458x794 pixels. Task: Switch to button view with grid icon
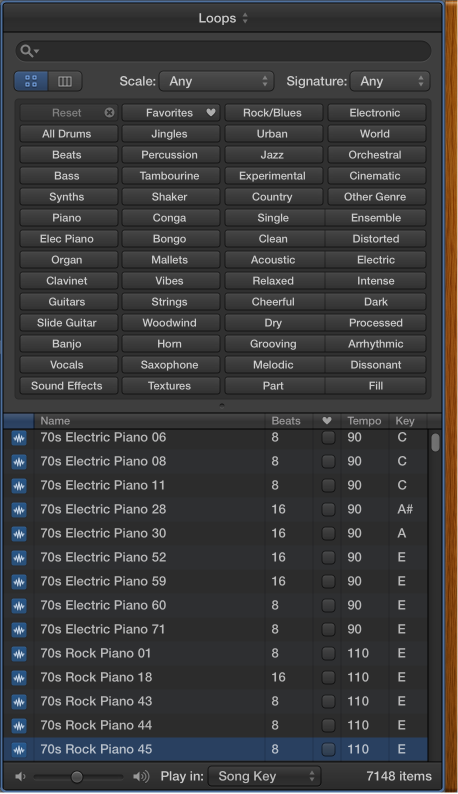31,81
